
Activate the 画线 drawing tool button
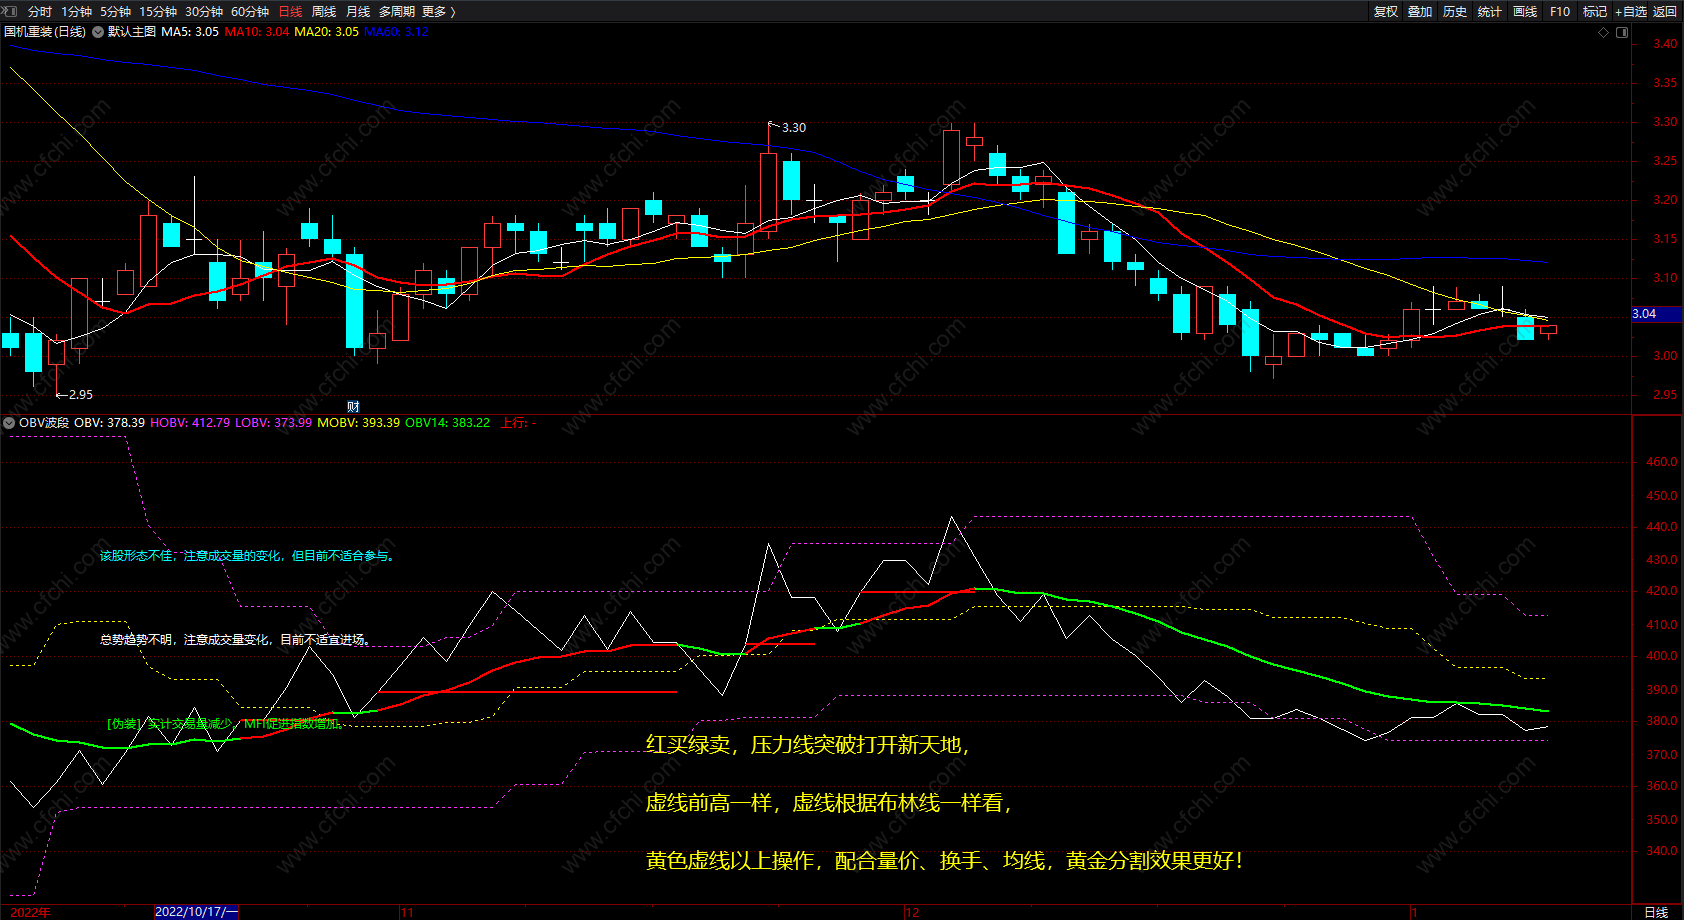pos(1525,12)
